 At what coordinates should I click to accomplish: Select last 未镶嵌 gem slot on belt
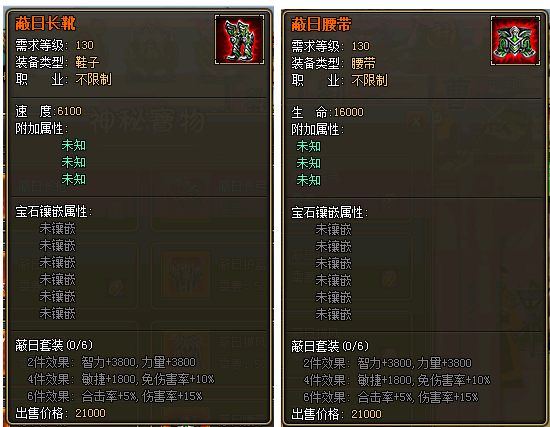333,314
